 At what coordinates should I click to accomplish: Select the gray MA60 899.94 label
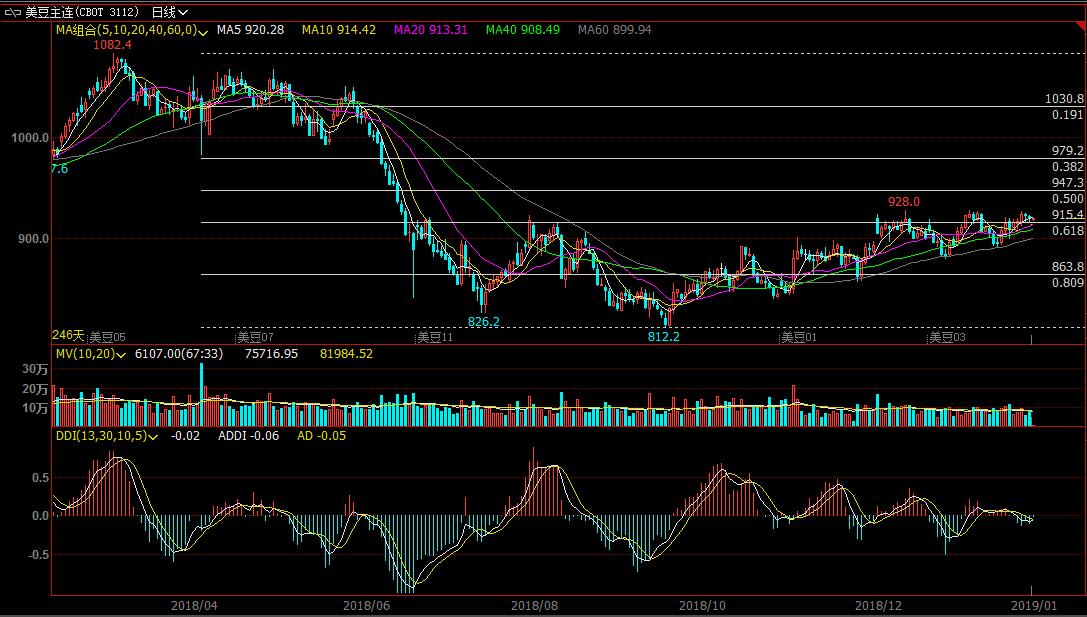point(614,30)
